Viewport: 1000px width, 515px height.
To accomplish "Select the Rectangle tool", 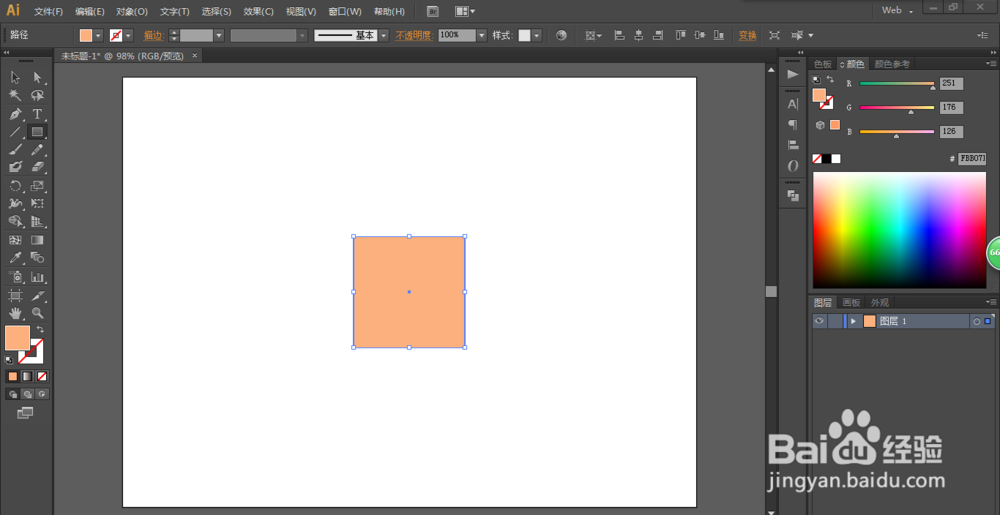I will tap(38, 132).
